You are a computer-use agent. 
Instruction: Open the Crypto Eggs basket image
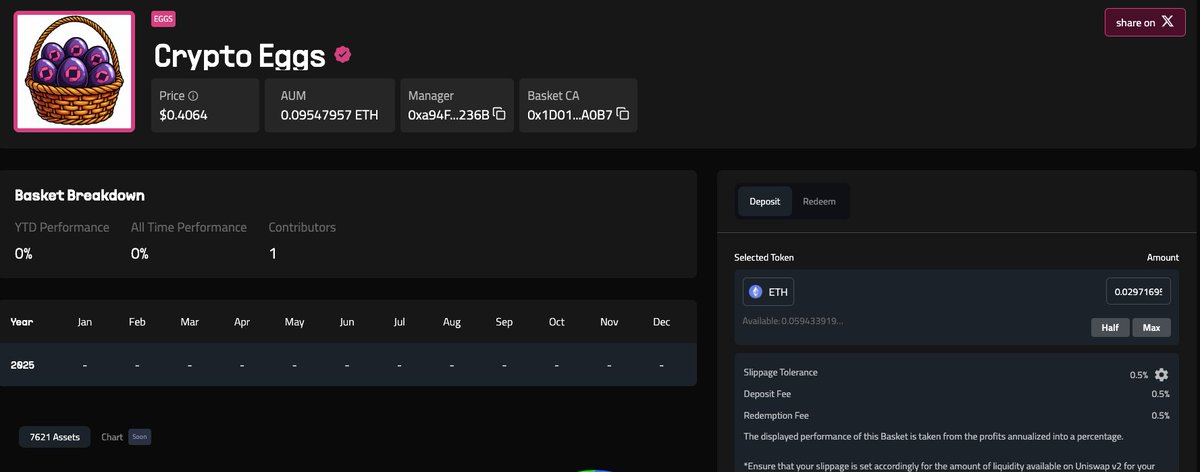point(74,70)
